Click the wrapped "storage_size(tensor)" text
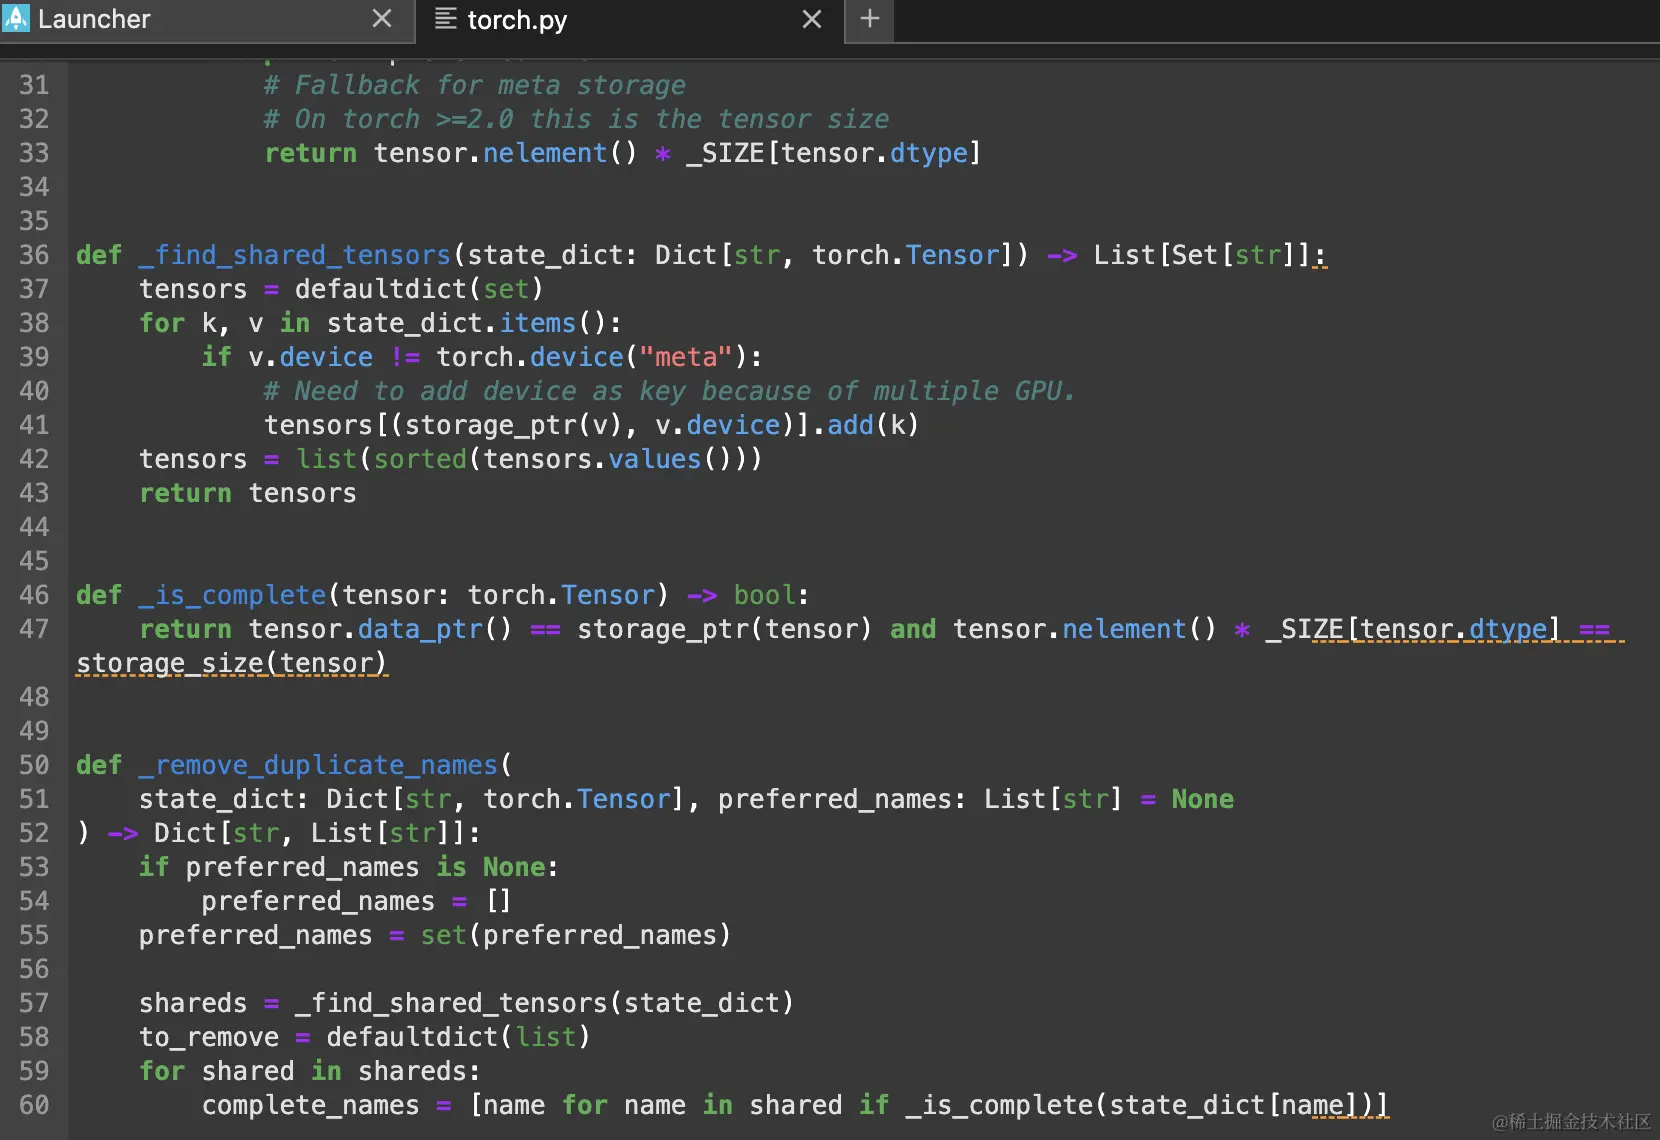Screen dimensions: 1660x1140 (x=232, y=663)
